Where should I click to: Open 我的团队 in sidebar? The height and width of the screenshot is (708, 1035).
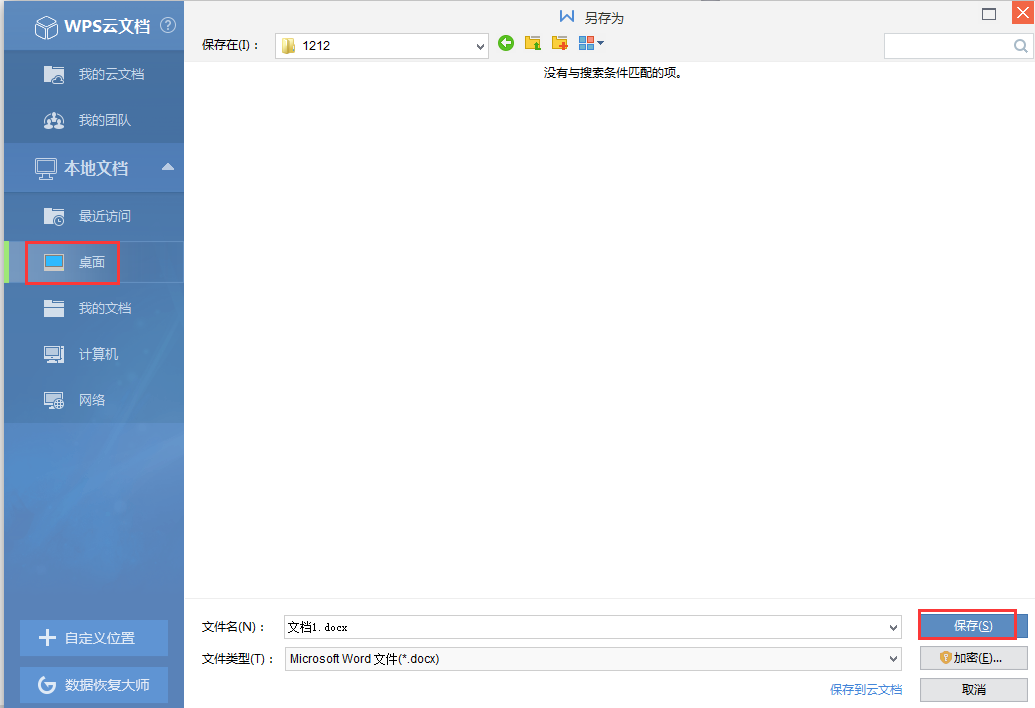104,120
